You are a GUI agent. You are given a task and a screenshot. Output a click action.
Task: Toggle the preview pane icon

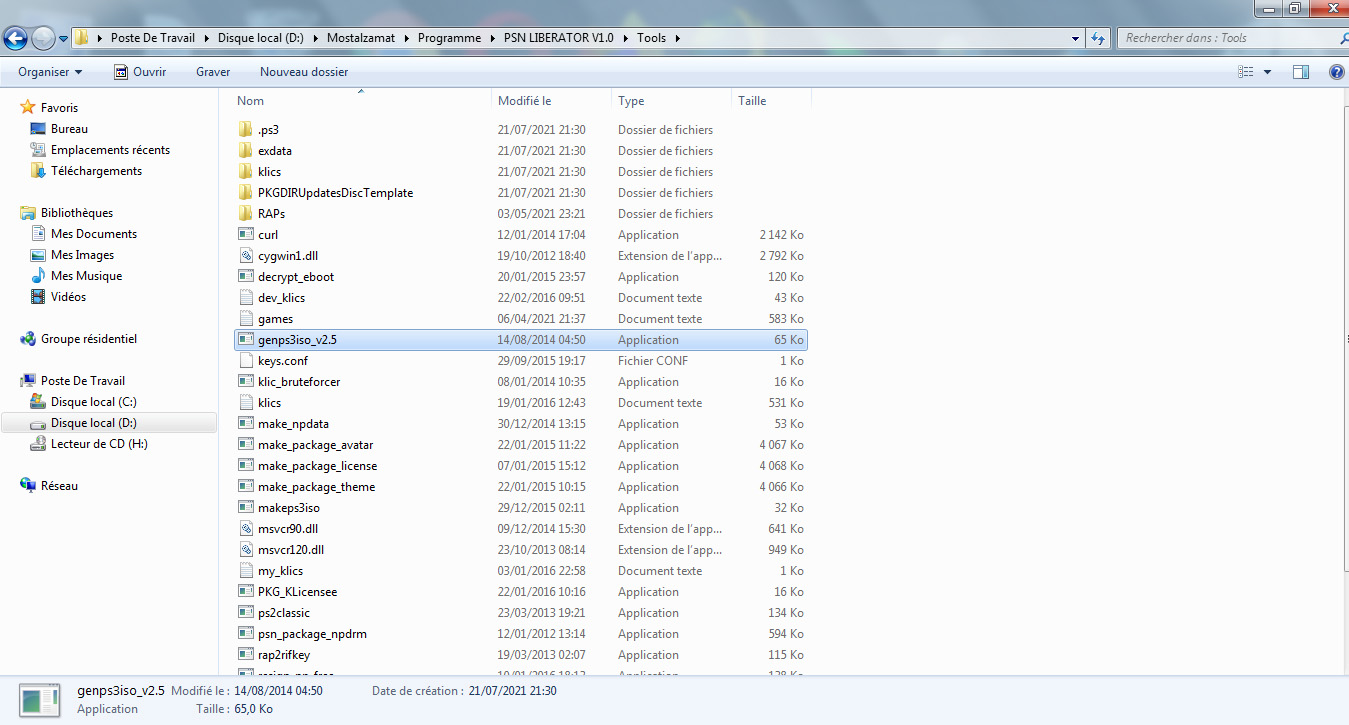click(1301, 72)
